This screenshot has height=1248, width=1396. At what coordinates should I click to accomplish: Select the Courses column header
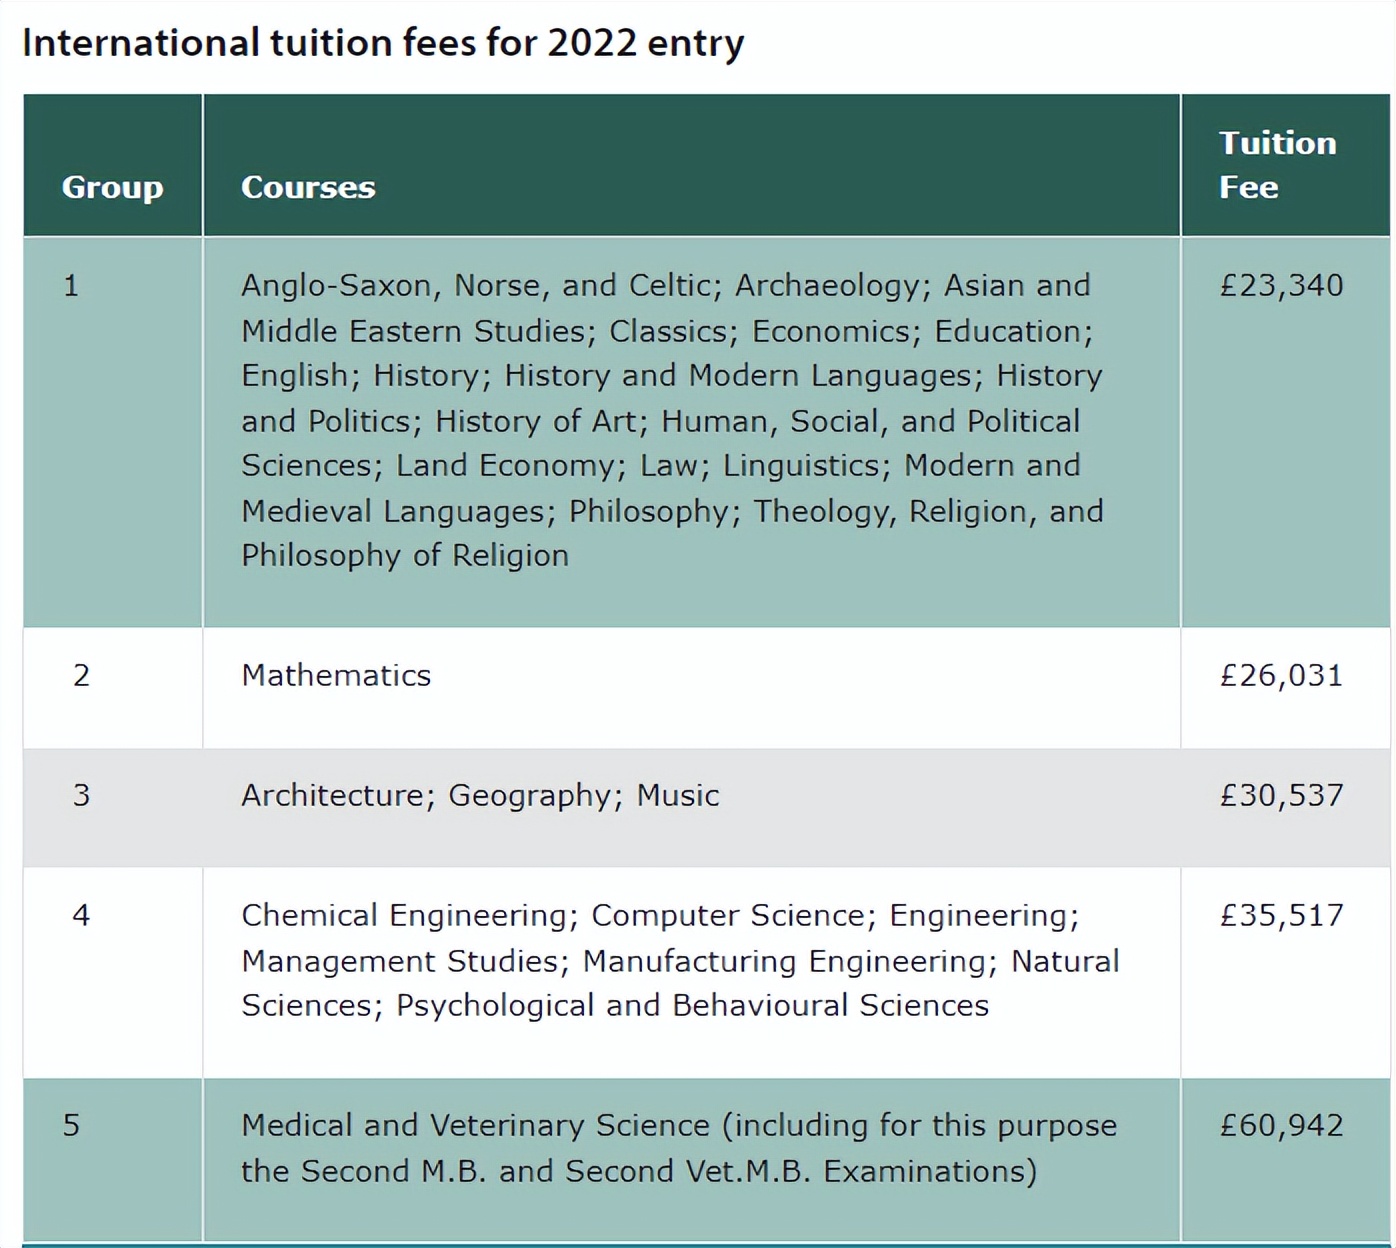click(308, 187)
